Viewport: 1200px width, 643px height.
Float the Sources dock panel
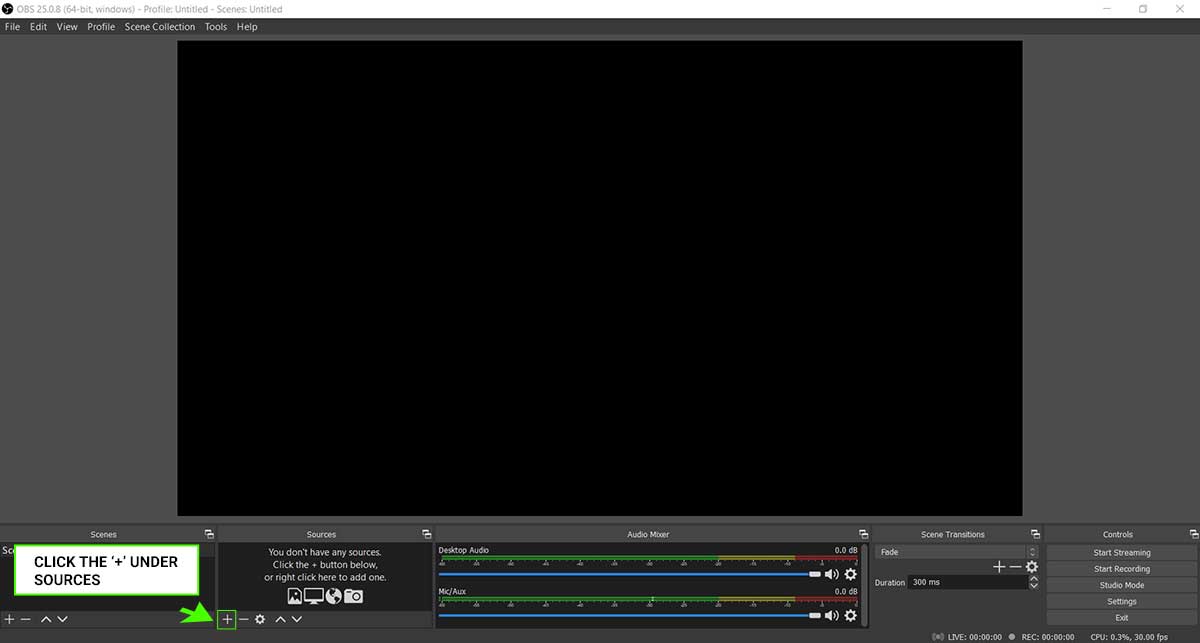coord(427,534)
